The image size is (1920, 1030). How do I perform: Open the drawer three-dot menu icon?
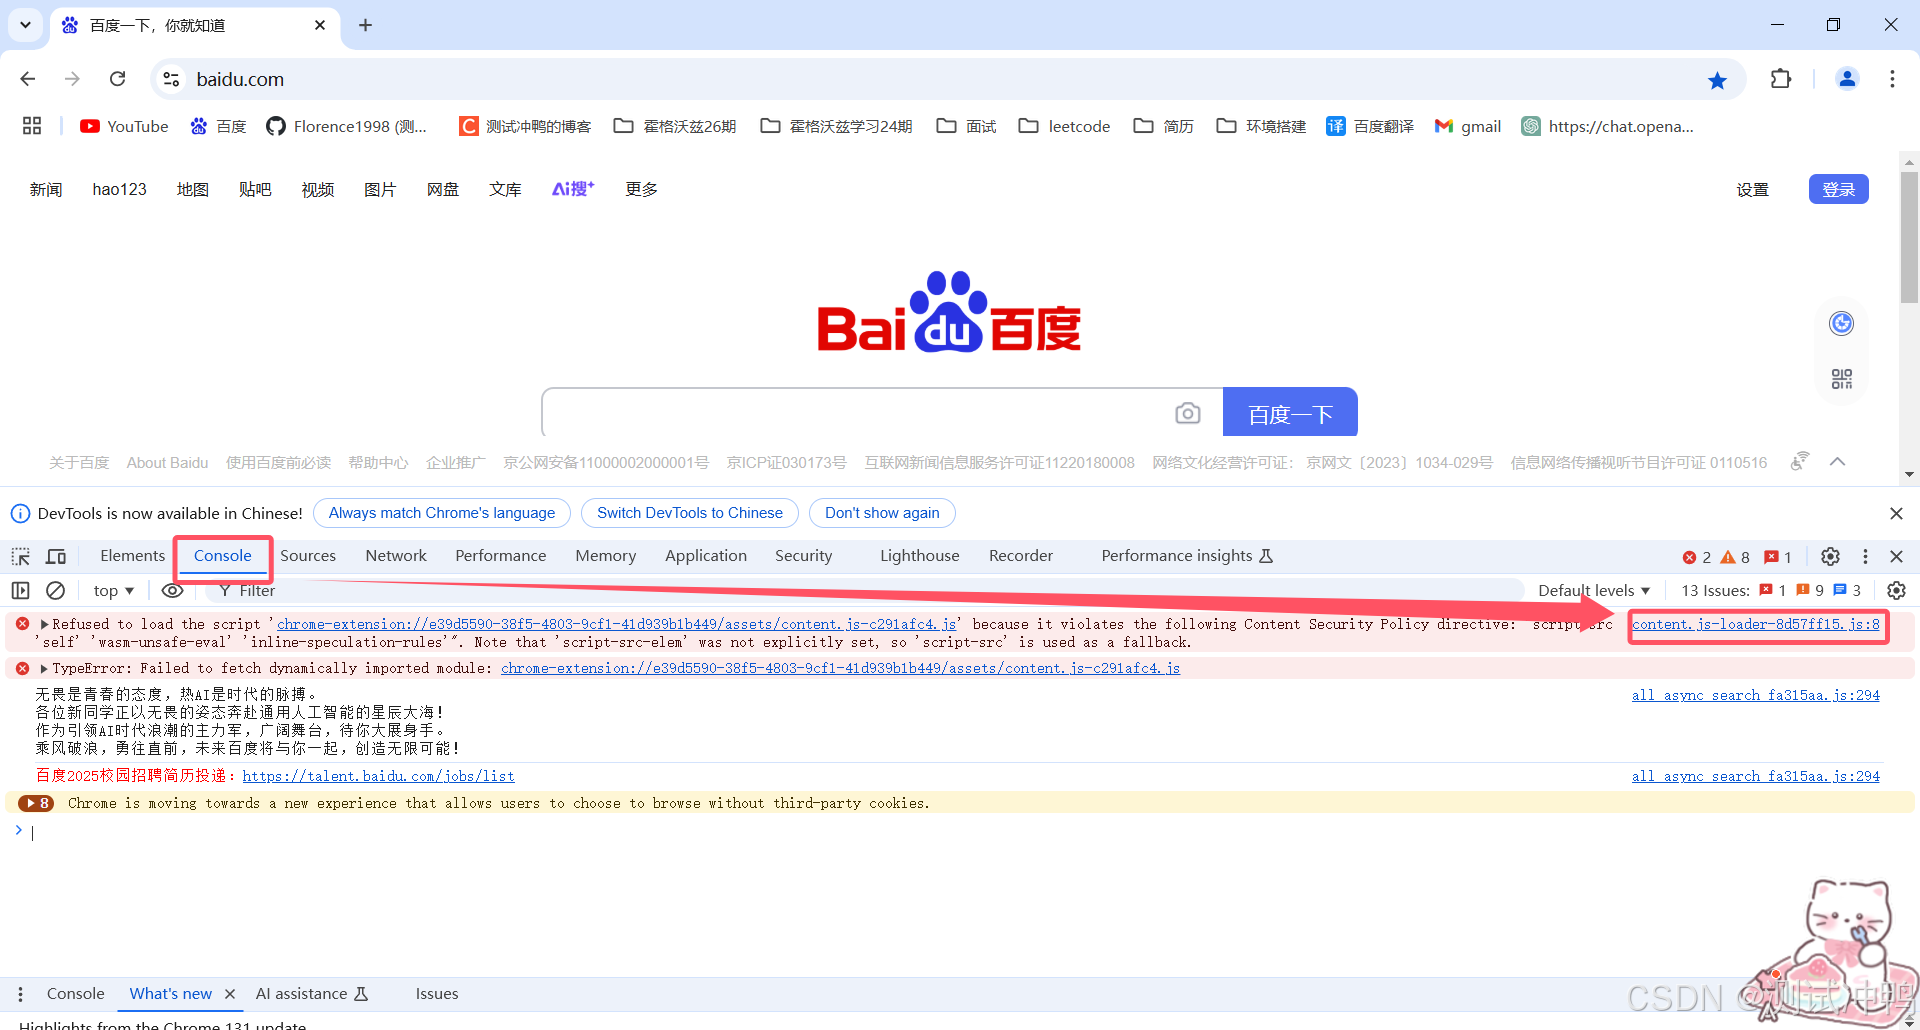pos(20,994)
